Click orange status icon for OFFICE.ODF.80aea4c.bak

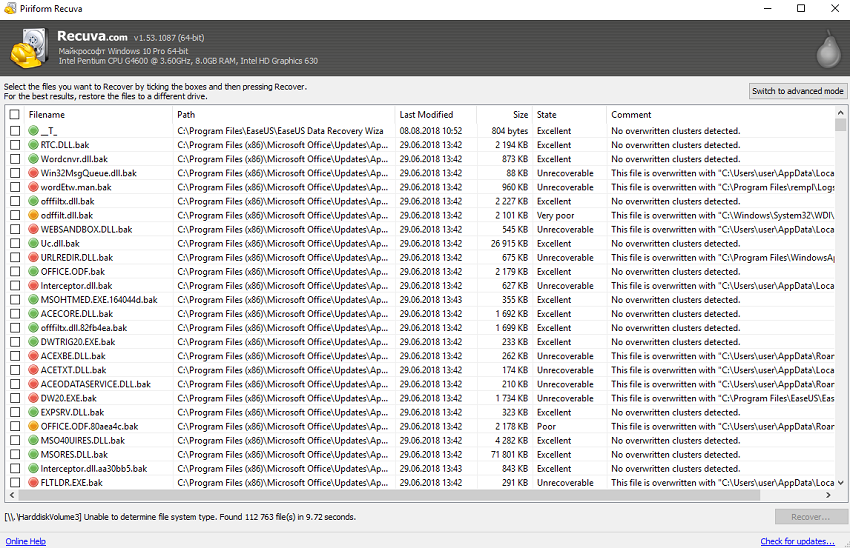pos(34,426)
